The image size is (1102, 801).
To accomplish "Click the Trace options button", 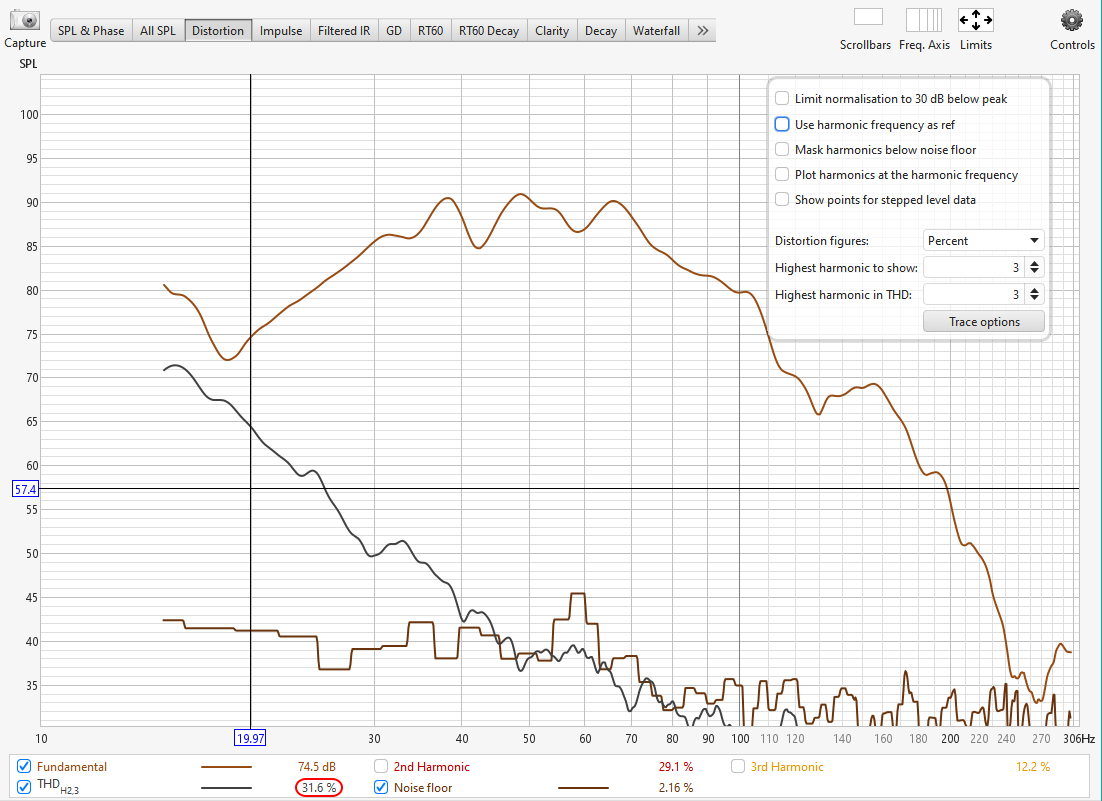I will pos(984,321).
